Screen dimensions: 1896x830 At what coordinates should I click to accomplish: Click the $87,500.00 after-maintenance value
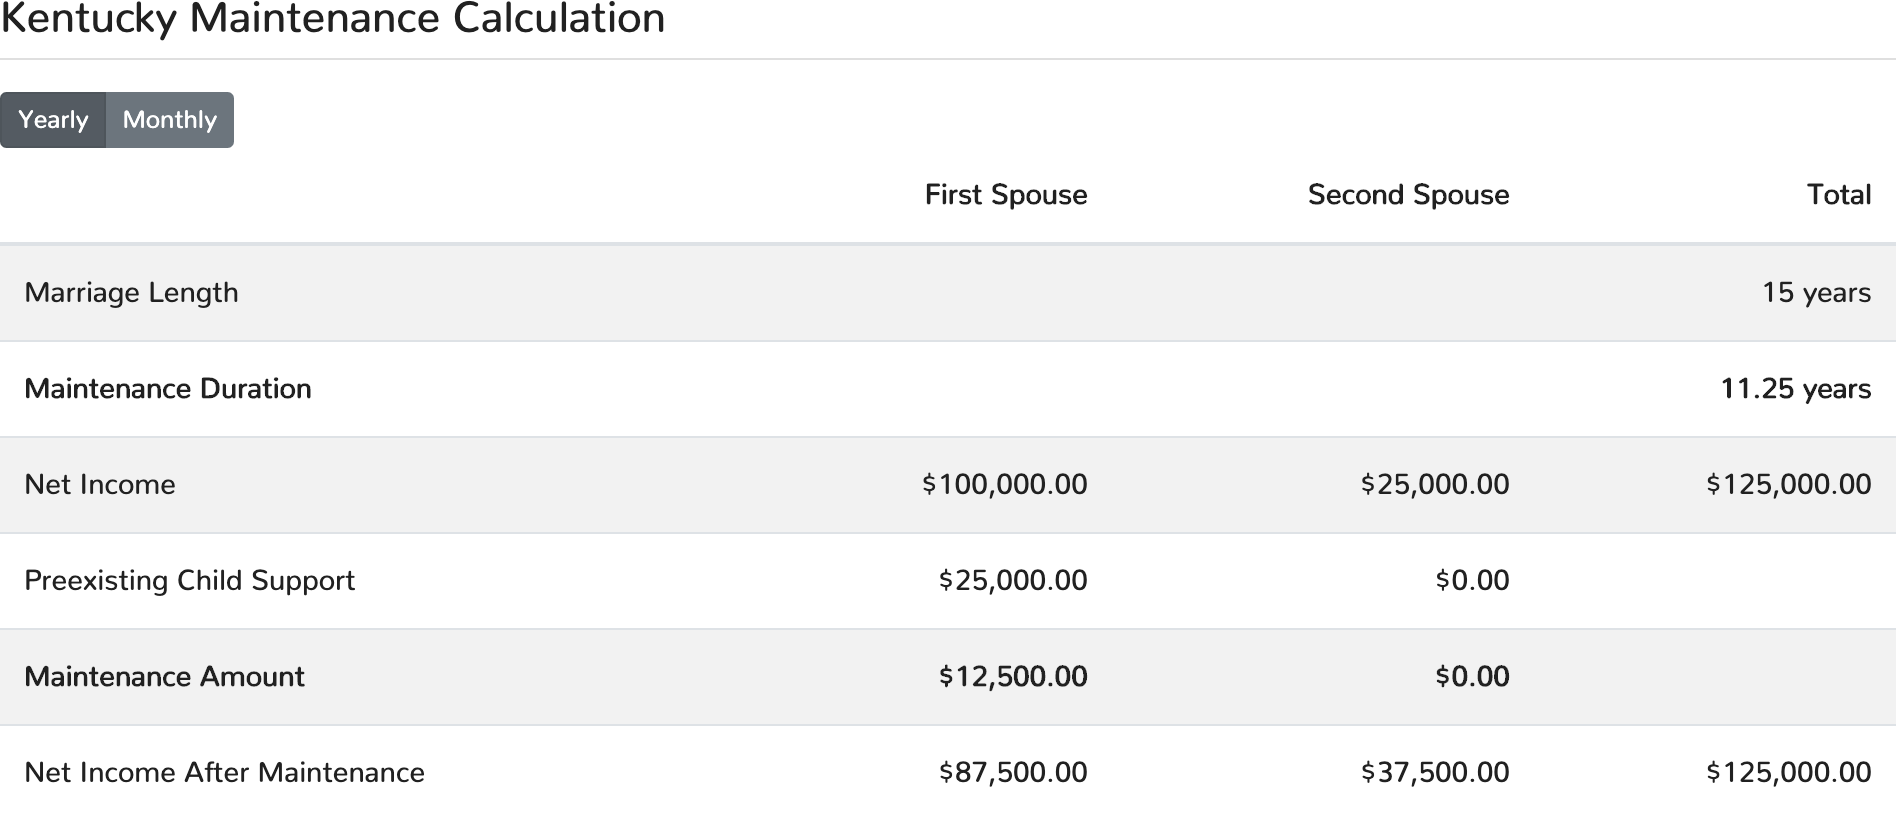pos(1012,773)
